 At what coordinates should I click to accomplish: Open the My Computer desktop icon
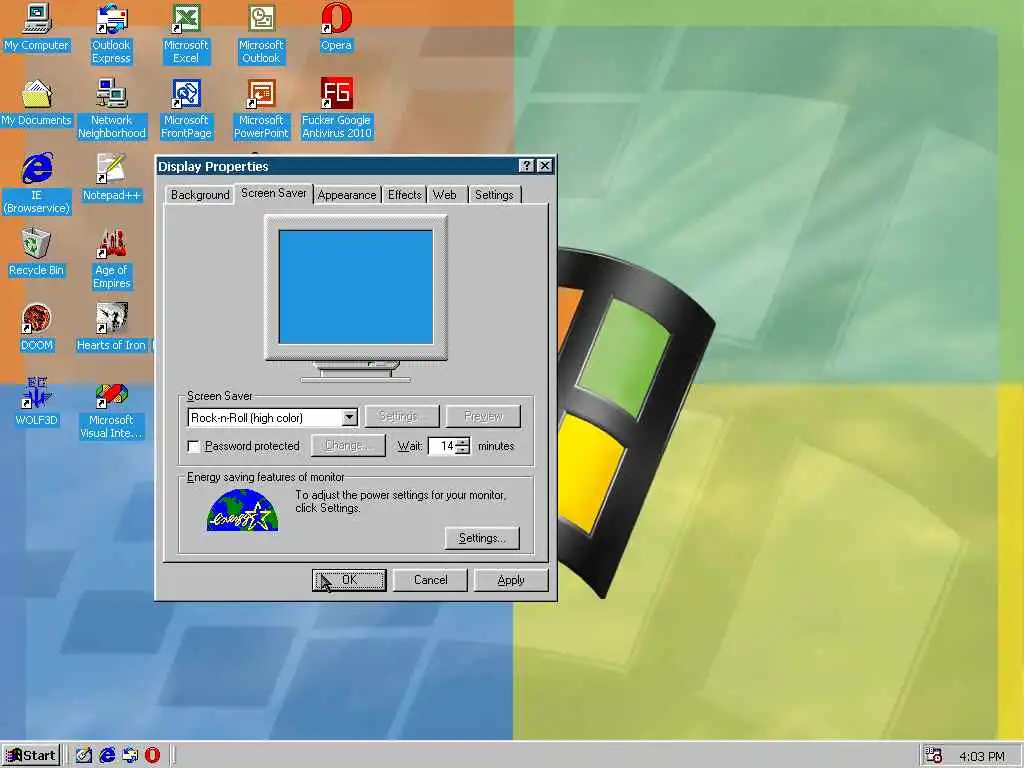pyautogui.click(x=36, y=27)
